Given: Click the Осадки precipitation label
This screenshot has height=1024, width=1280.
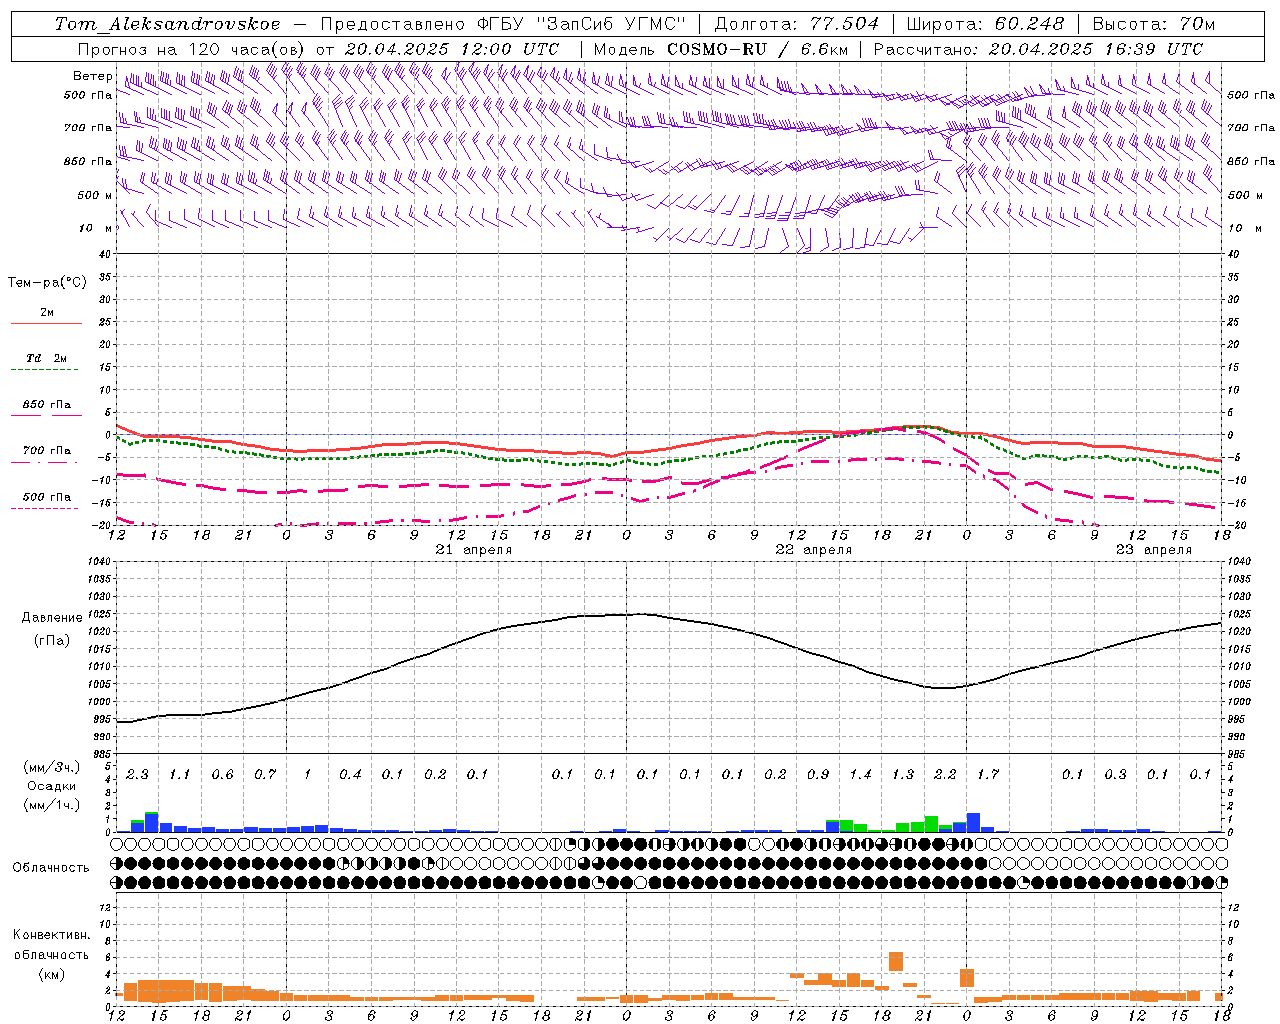Looking at the screenshot, I should click(x=52, y=786).
